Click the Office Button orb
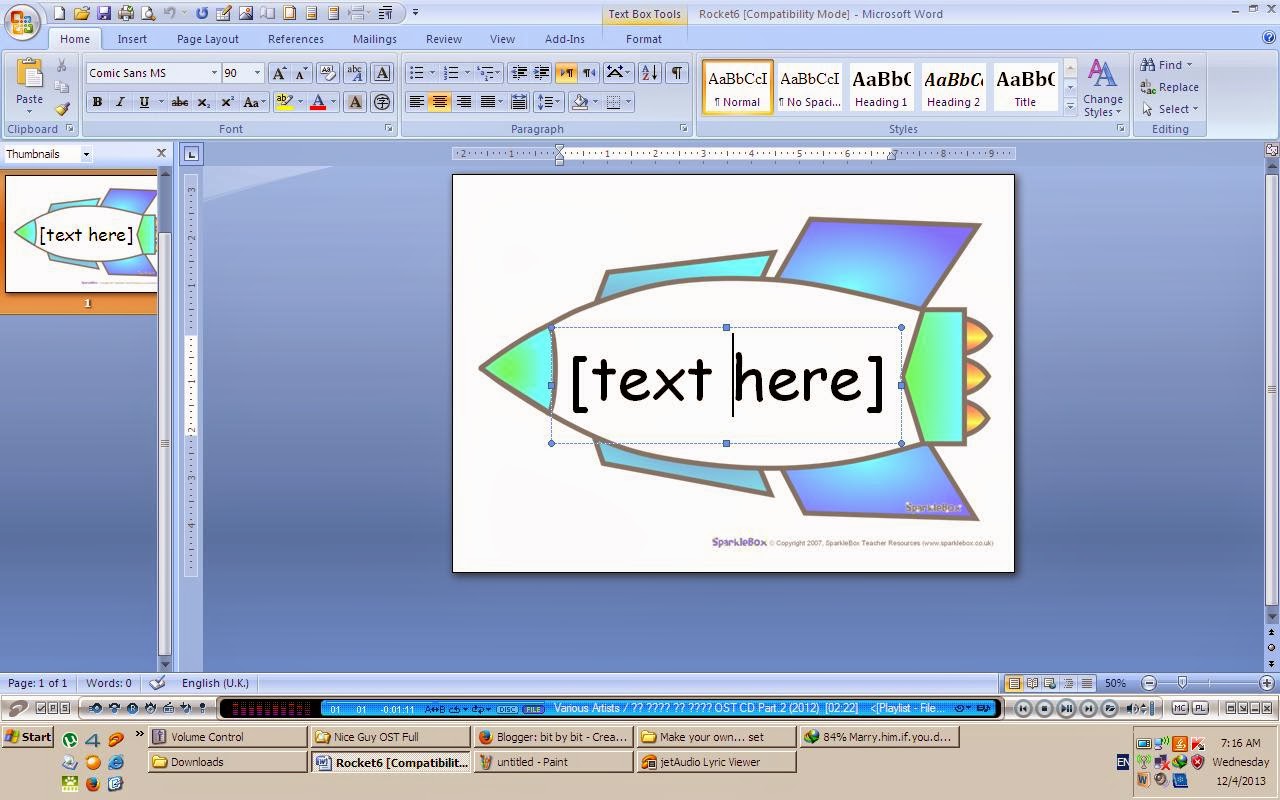 pos(21,22)
